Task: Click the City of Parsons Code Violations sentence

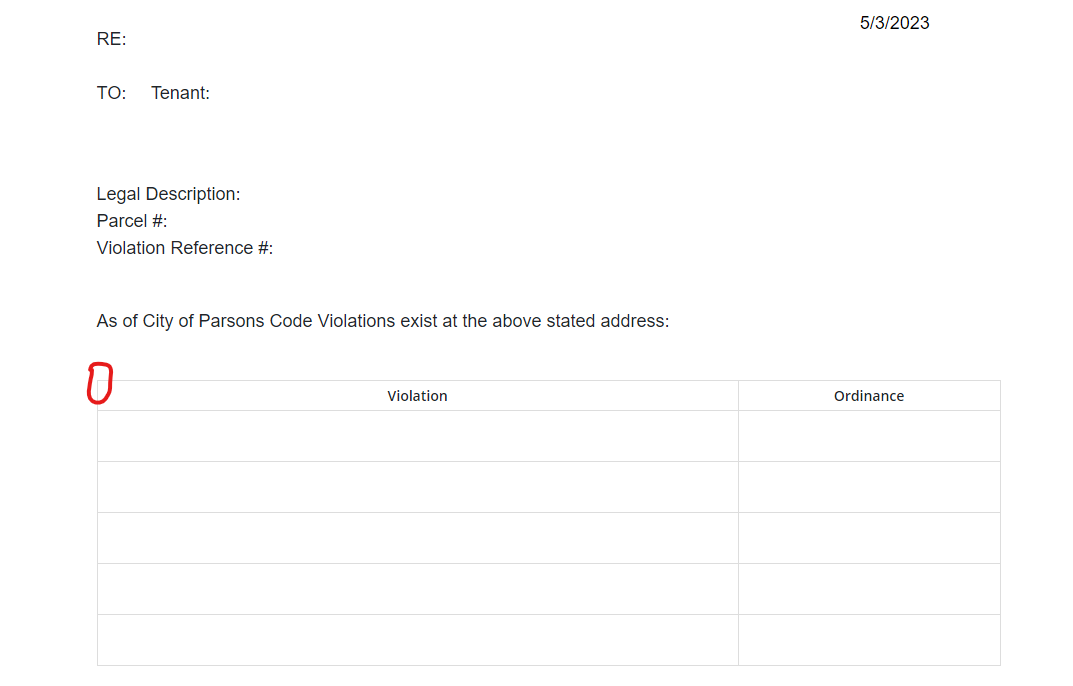Action: point(382,321)
